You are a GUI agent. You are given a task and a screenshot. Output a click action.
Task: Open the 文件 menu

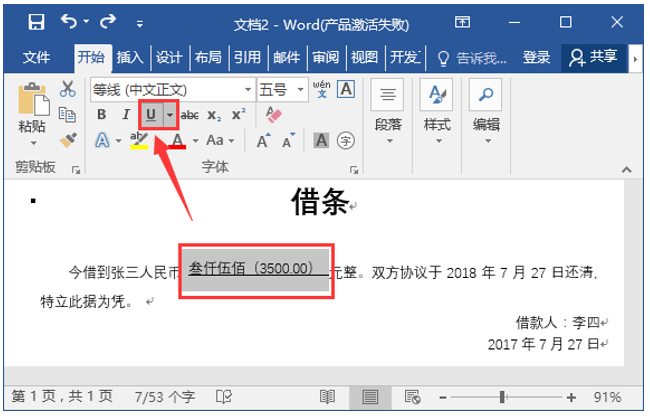(36, 57)
